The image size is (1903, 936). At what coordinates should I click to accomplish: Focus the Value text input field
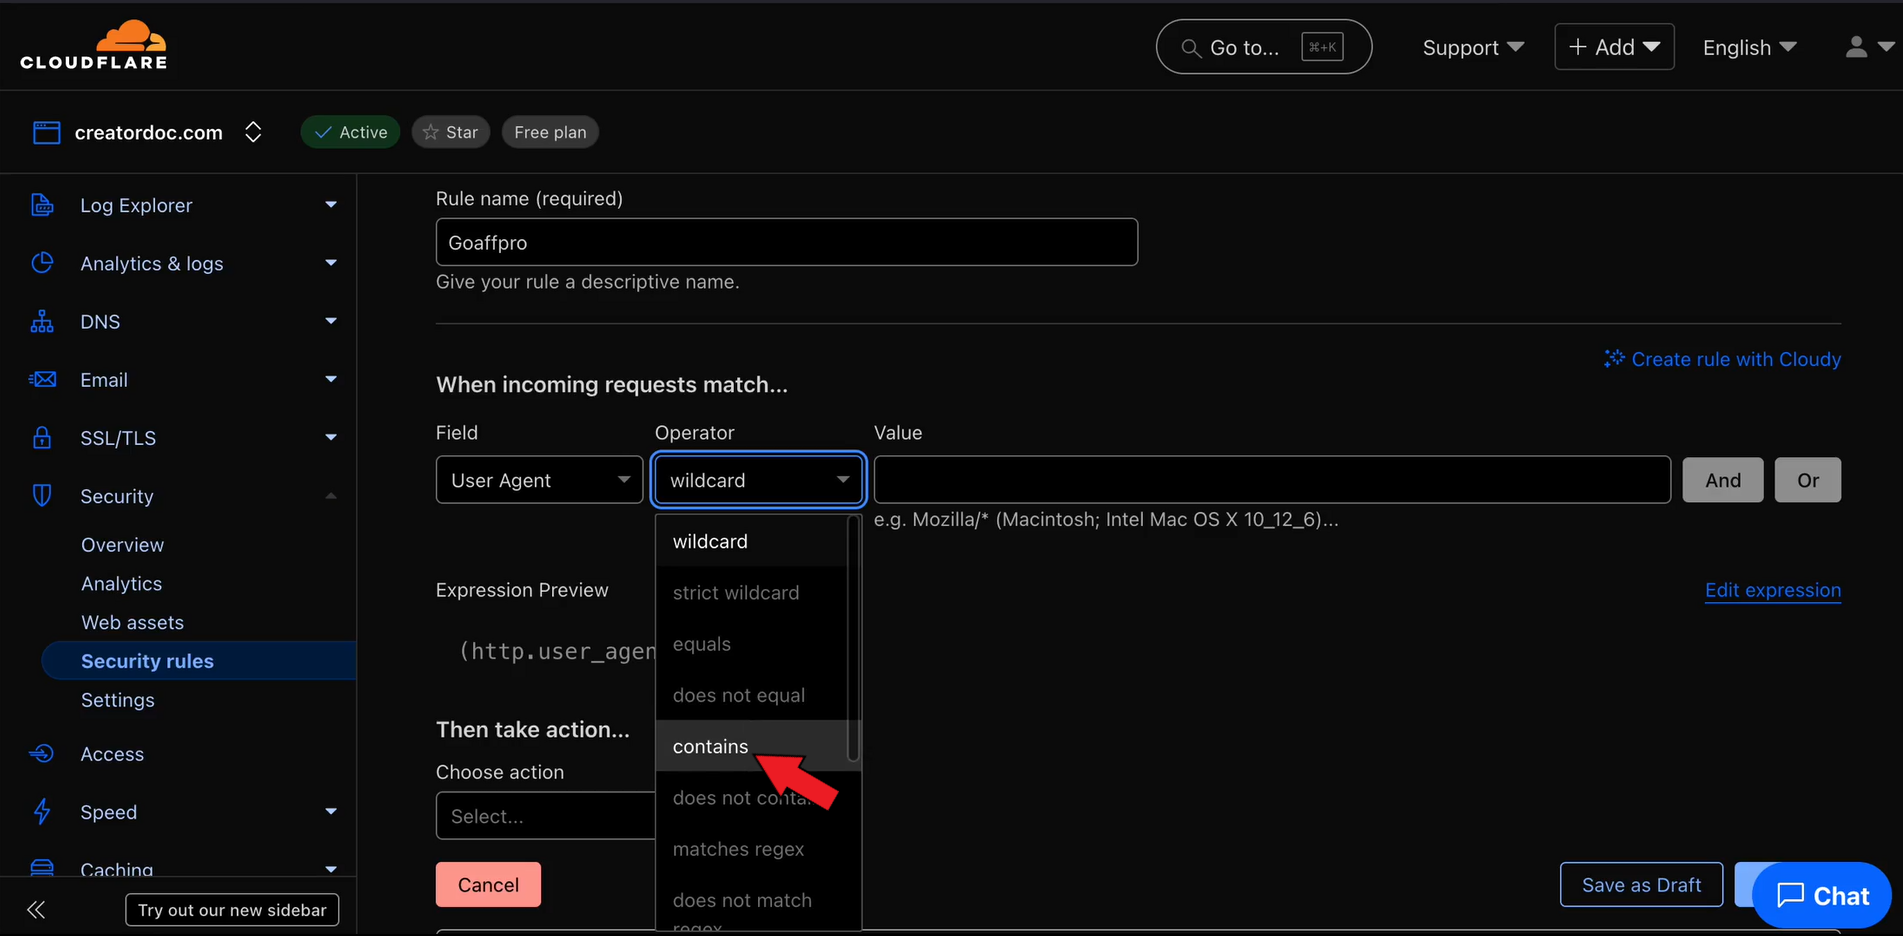[1271, 480]
